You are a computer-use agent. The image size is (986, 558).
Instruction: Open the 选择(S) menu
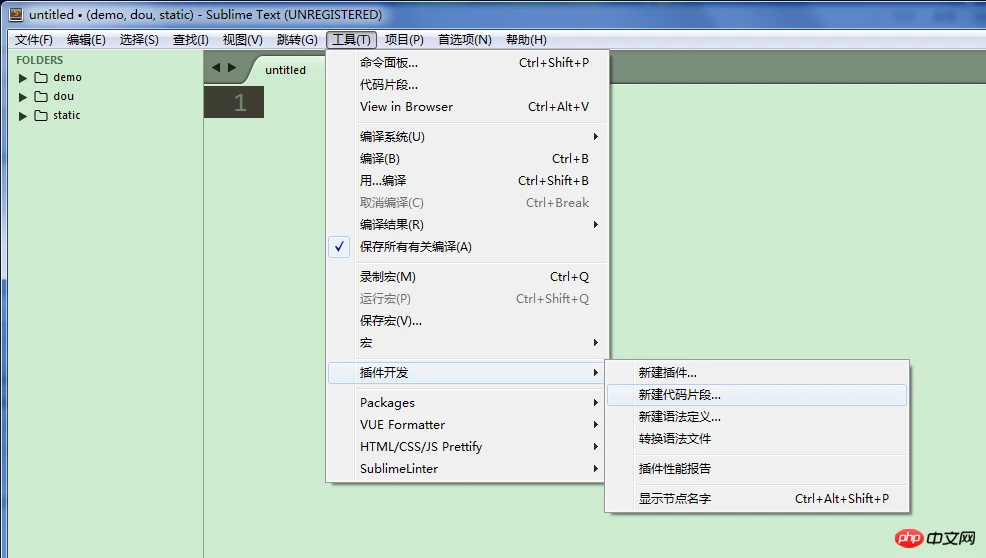click(139, 40)
